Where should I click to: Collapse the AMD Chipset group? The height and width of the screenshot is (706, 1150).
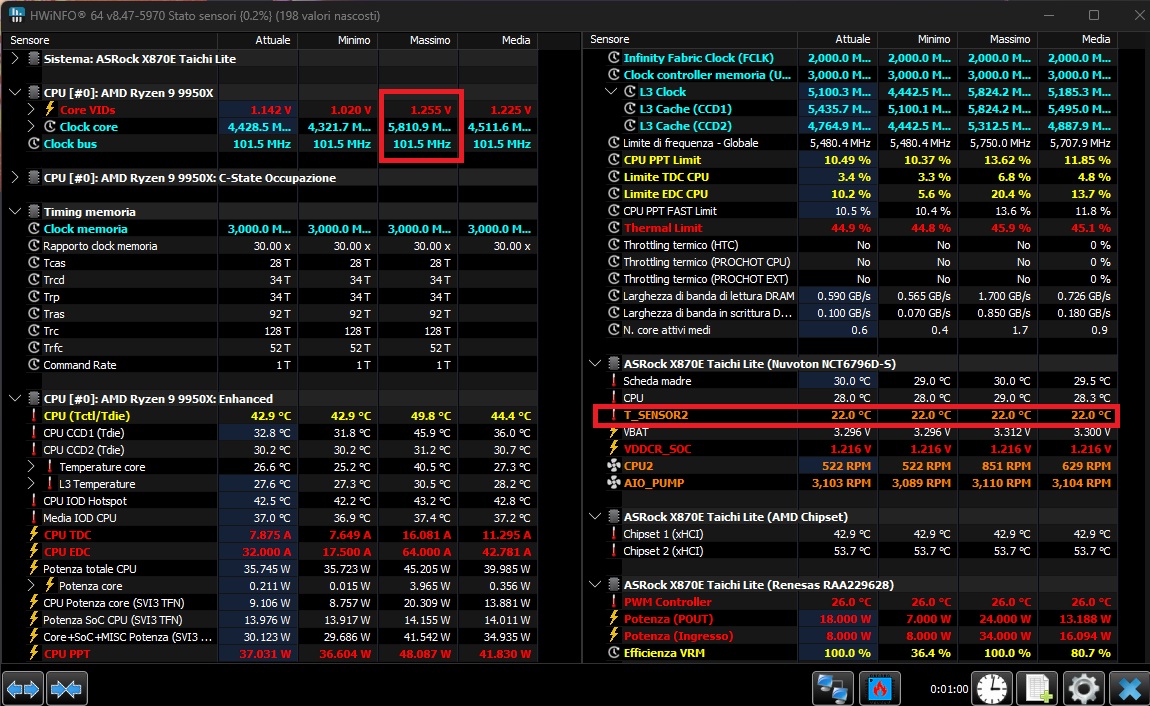595,516
